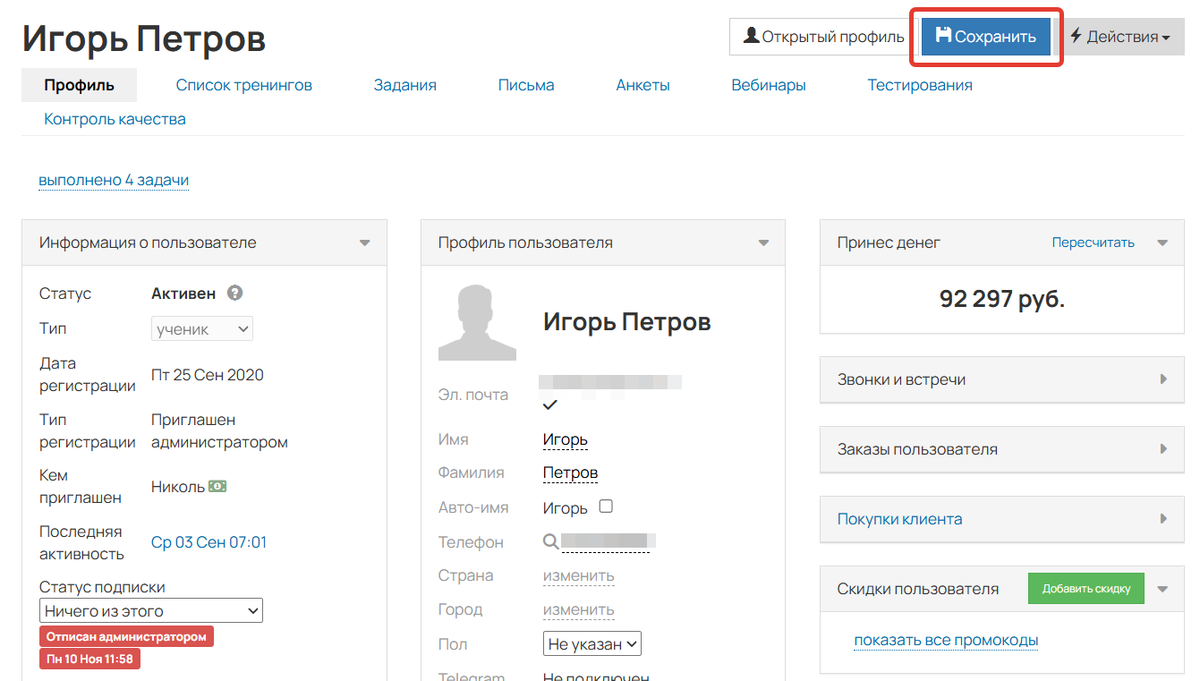Click the help question mark next to Активен
Viewport: 1200px width, 681px height.
235,294
